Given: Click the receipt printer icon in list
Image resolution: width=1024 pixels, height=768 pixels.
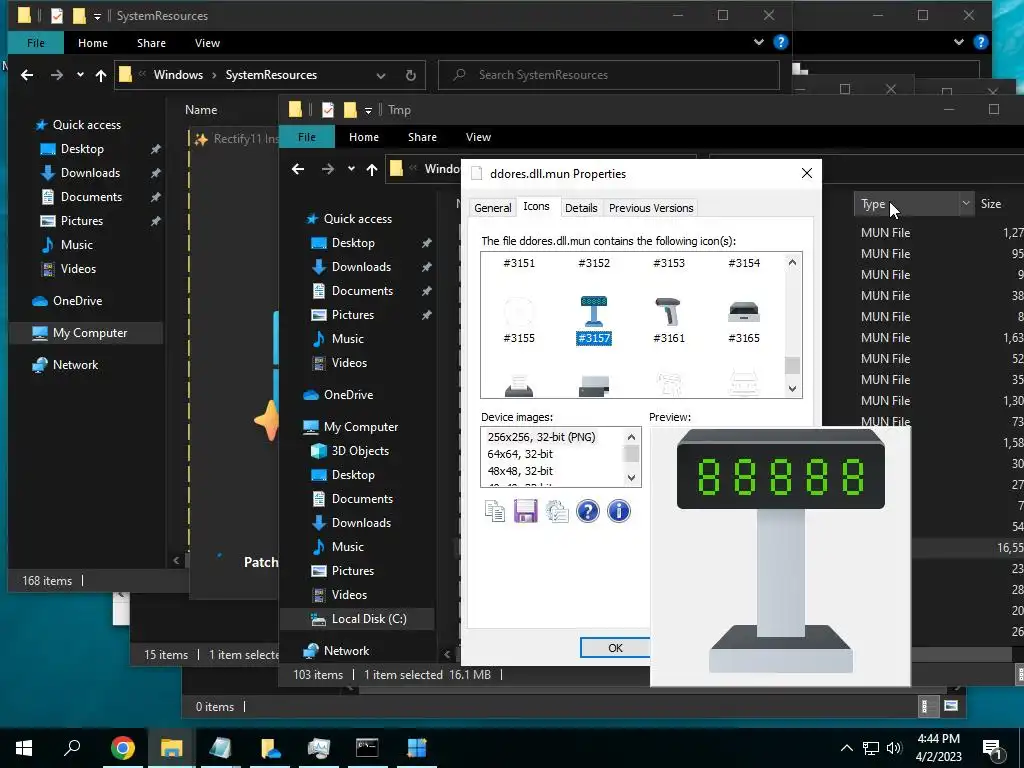Looking at the screenshot, I should coord(519,385).
